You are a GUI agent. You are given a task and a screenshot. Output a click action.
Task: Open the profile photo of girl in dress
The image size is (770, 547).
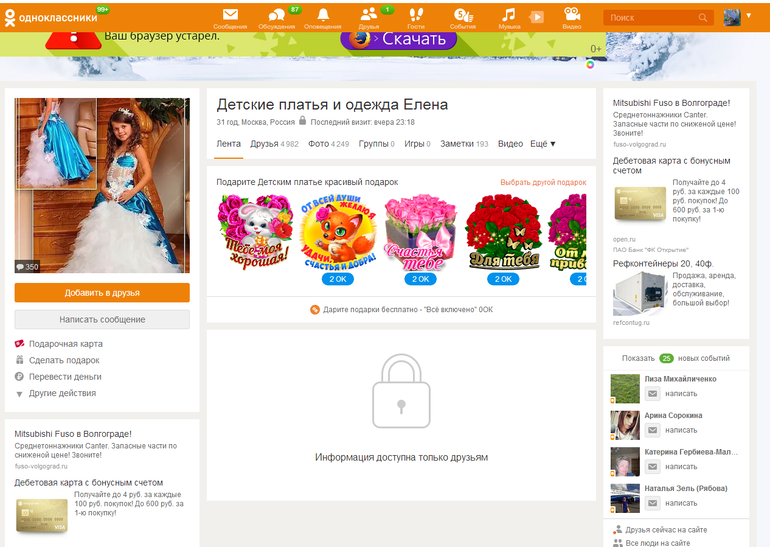pyautogui.click(x=102, y=185)
